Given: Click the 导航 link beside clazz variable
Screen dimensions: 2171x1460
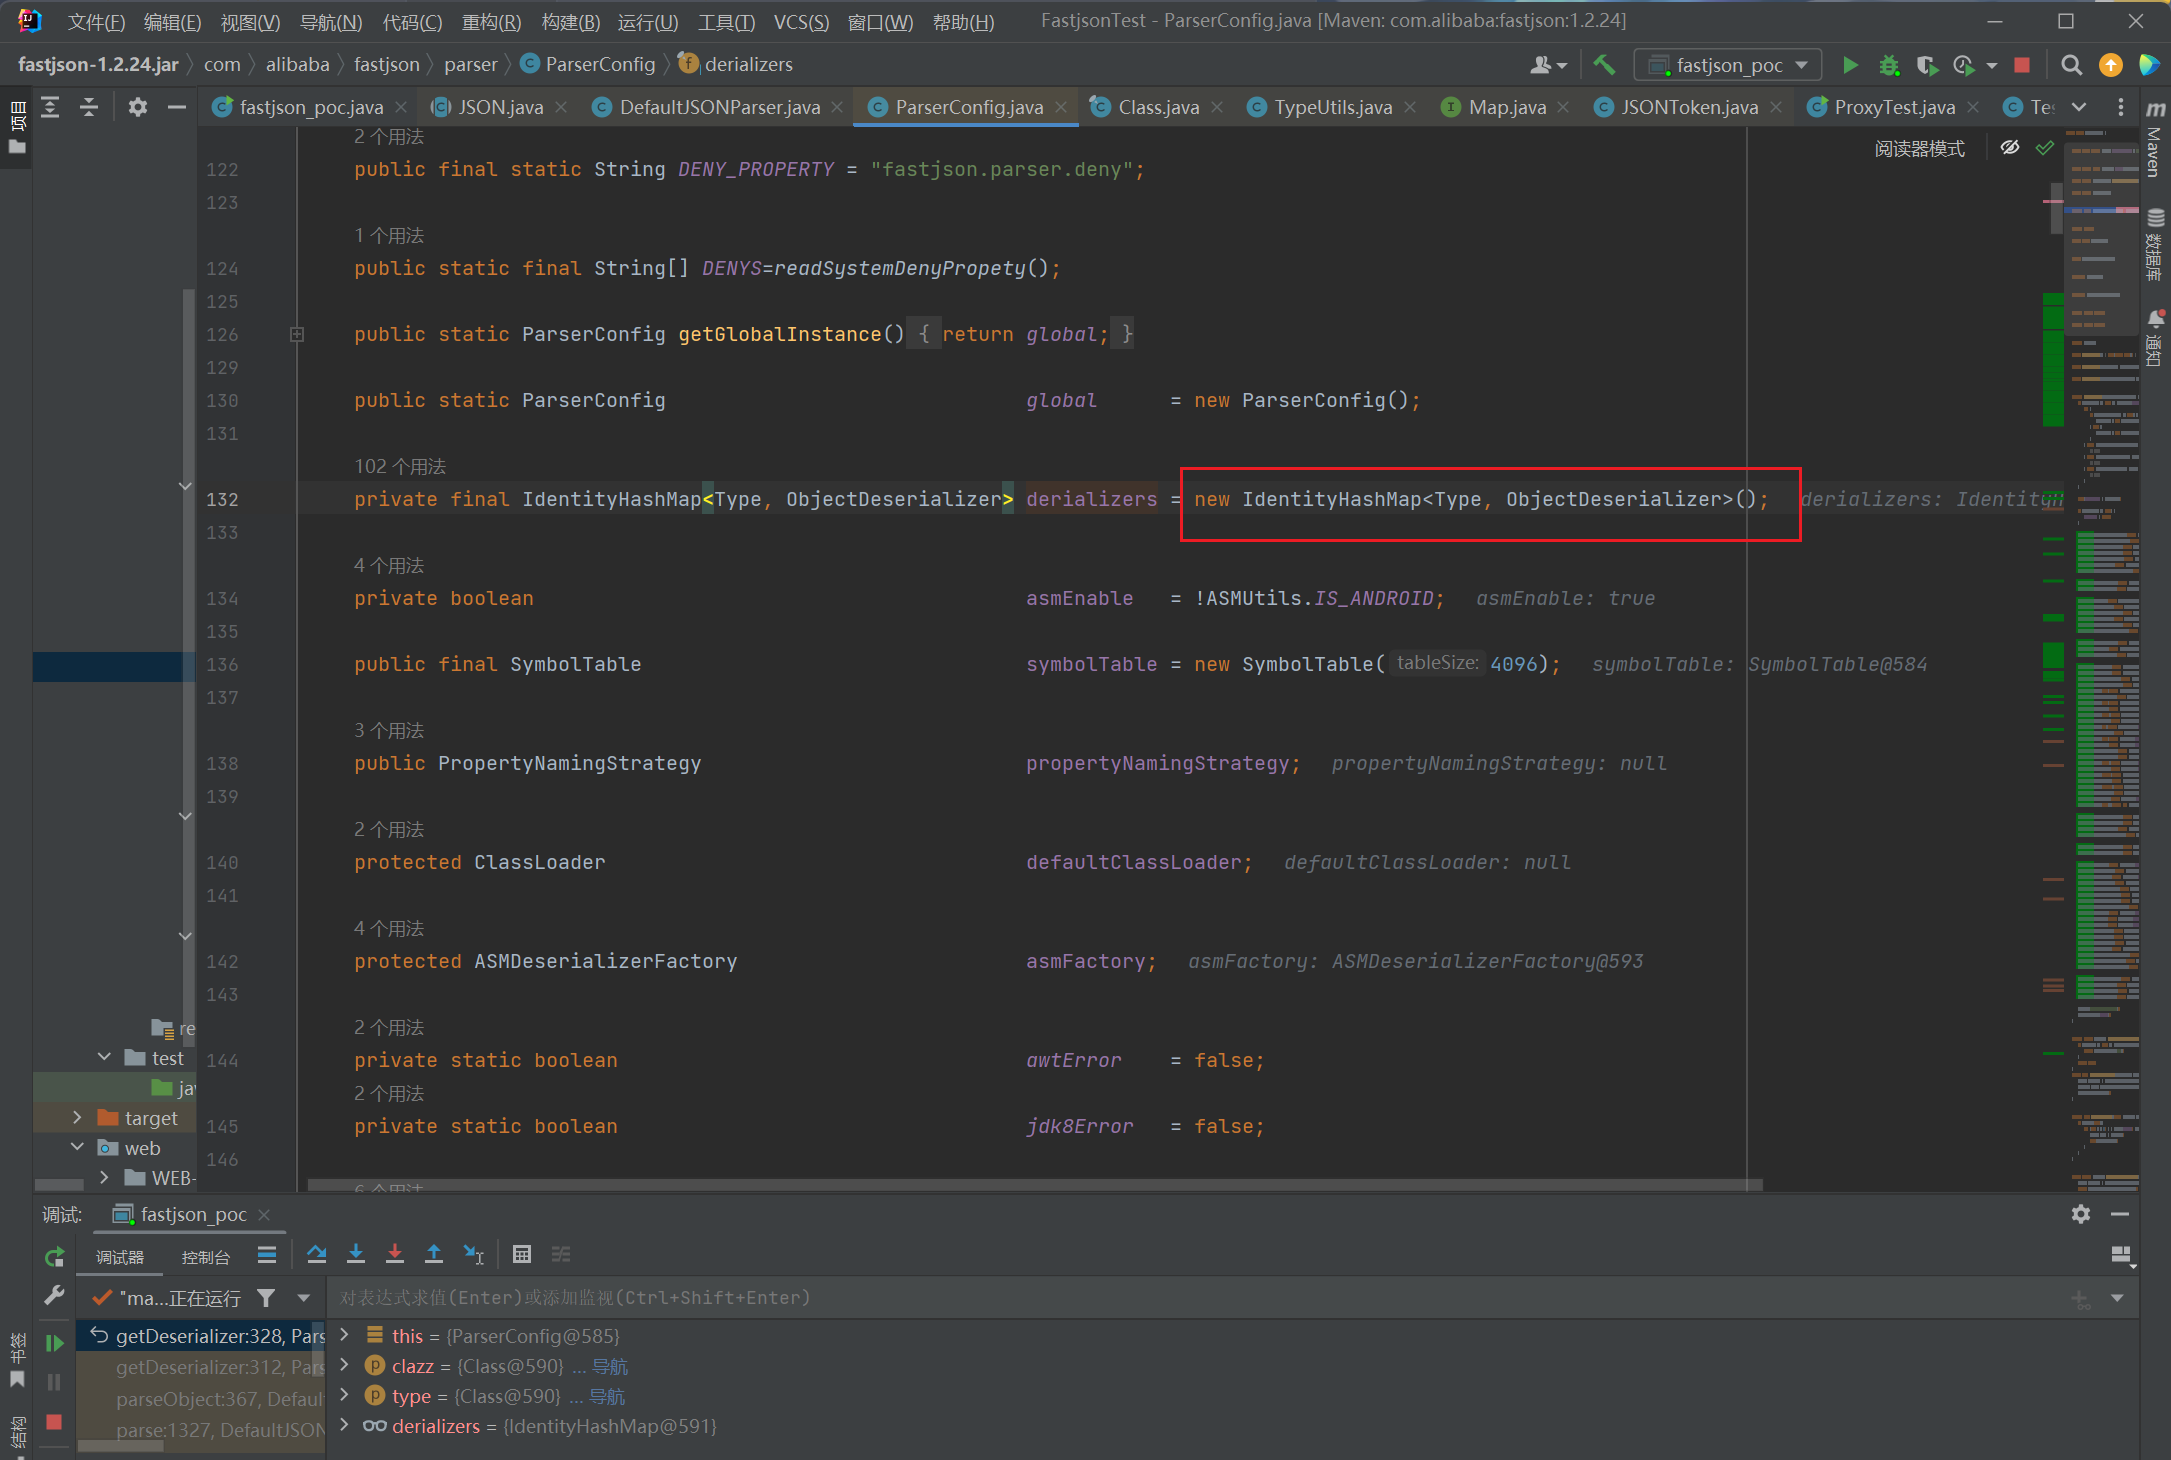Looking at the screenshot, I should tap(610, 1366).
